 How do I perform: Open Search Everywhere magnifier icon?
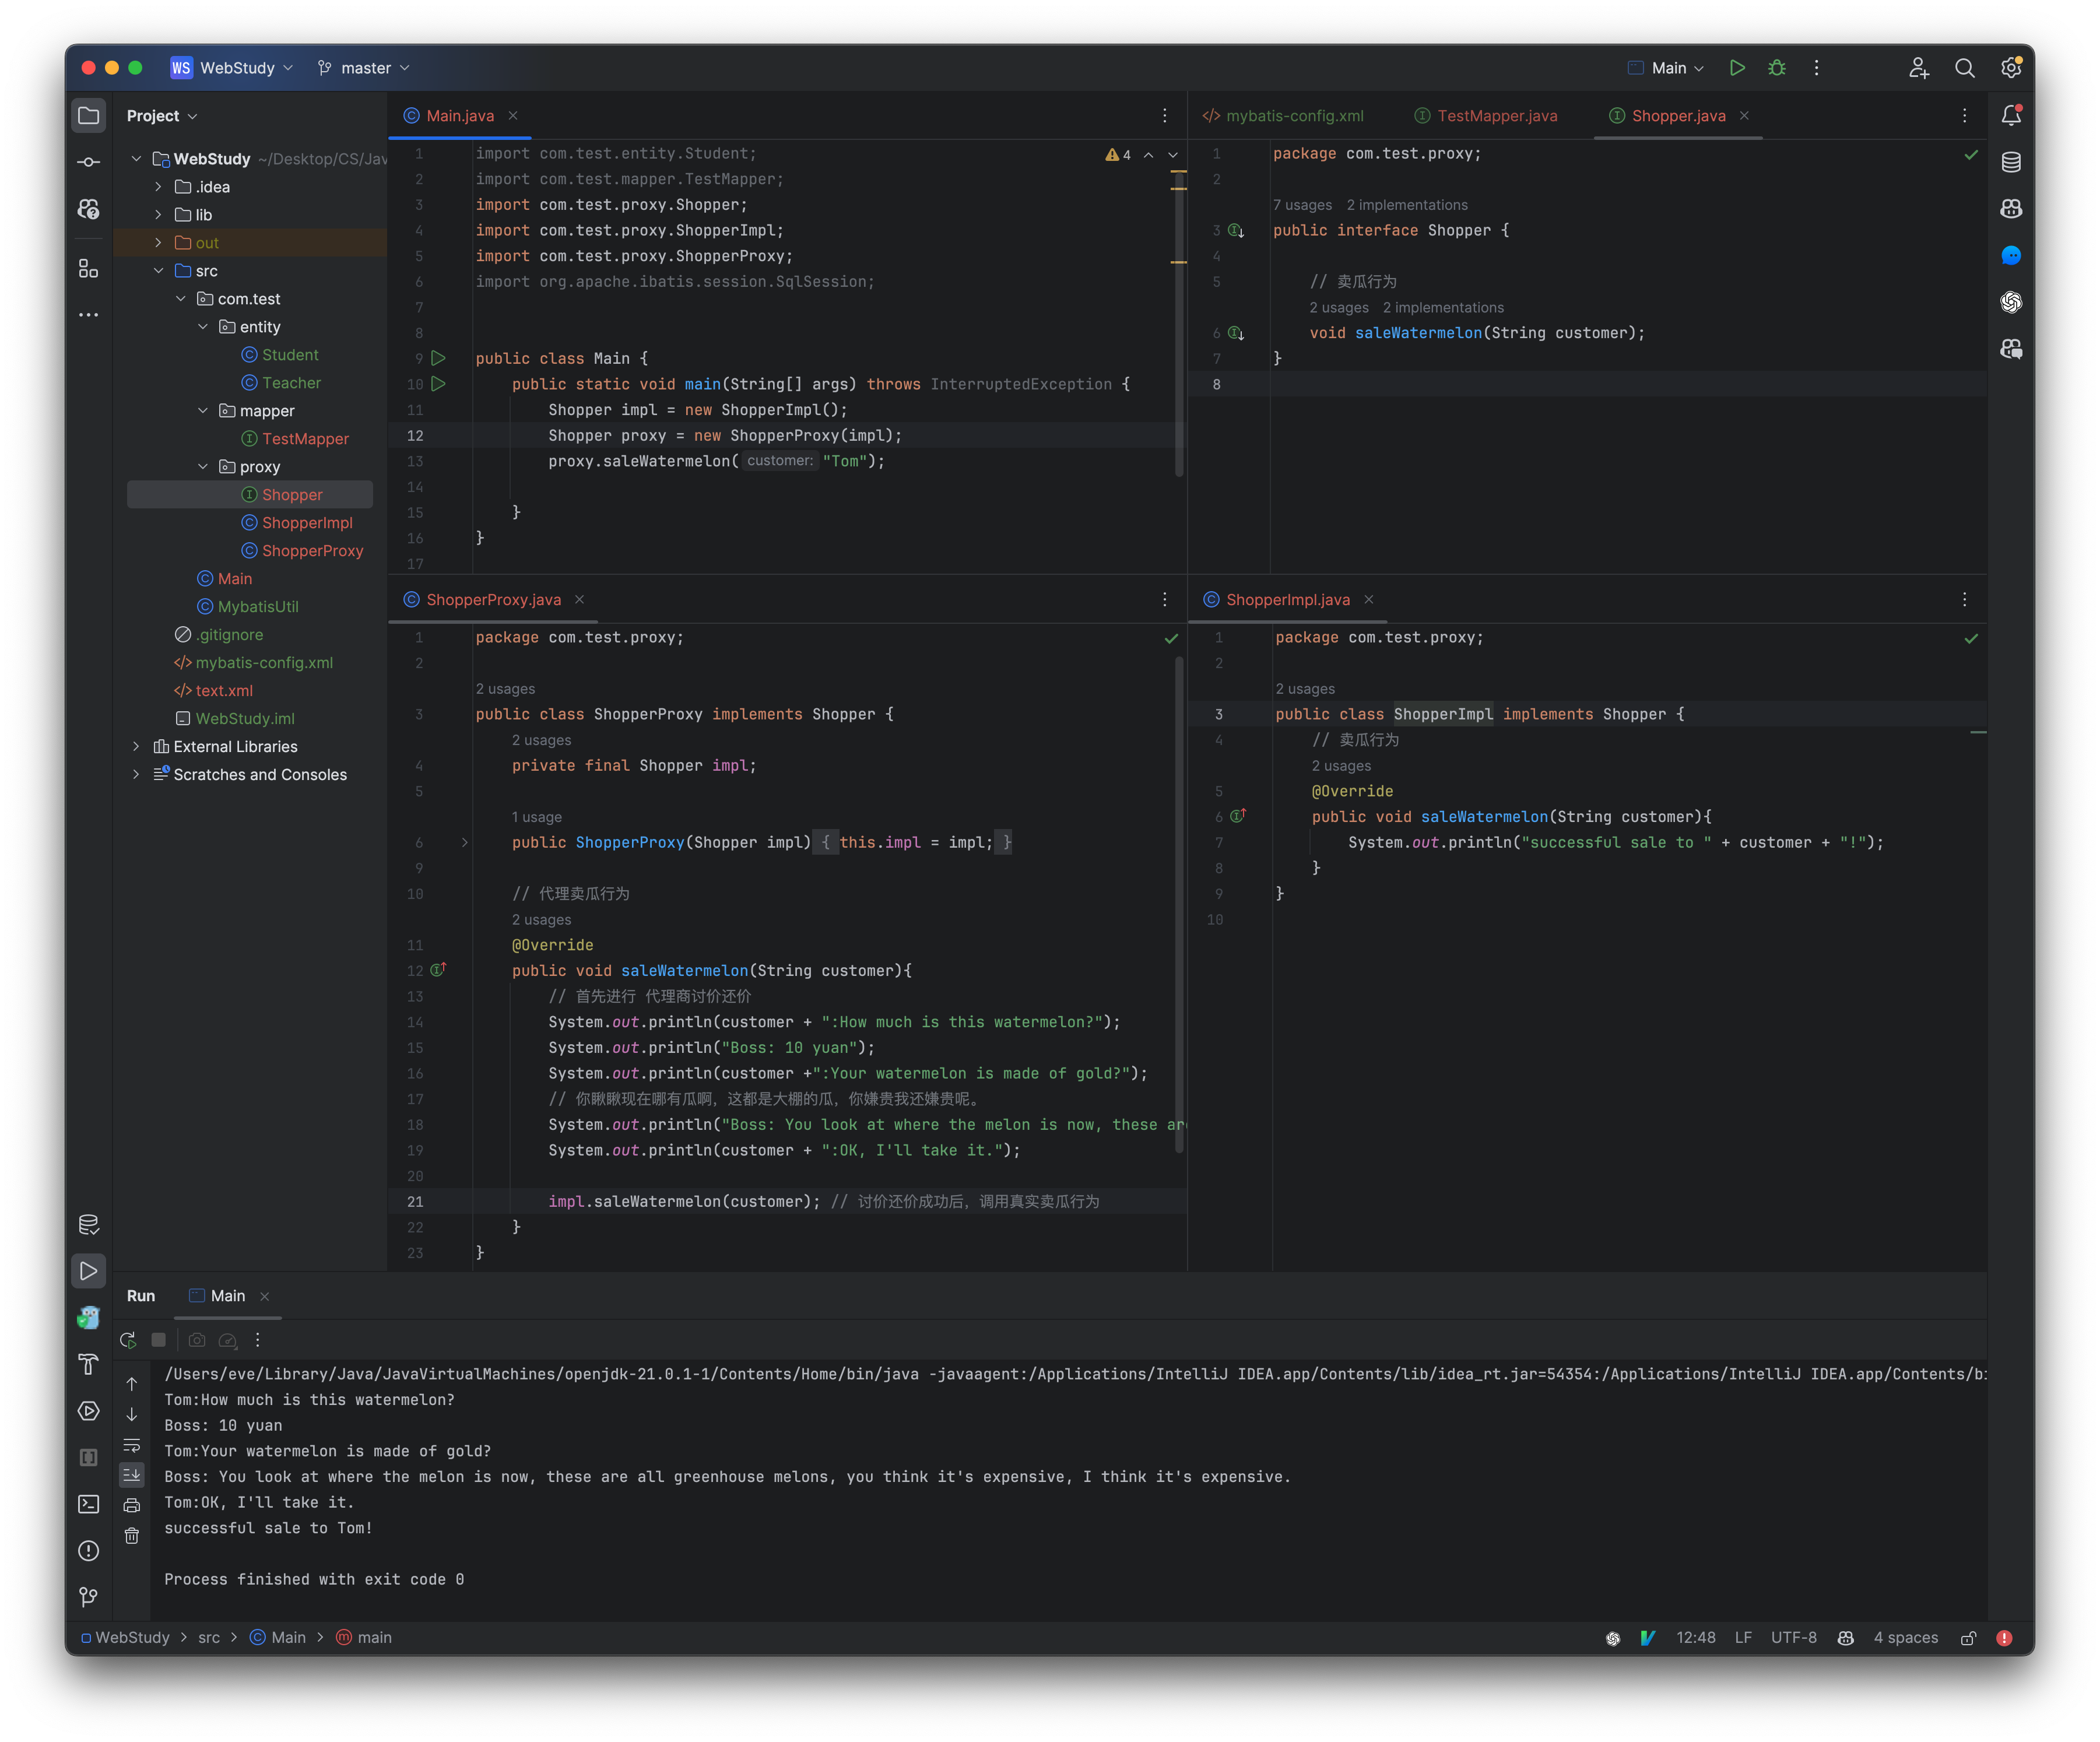1964,68
